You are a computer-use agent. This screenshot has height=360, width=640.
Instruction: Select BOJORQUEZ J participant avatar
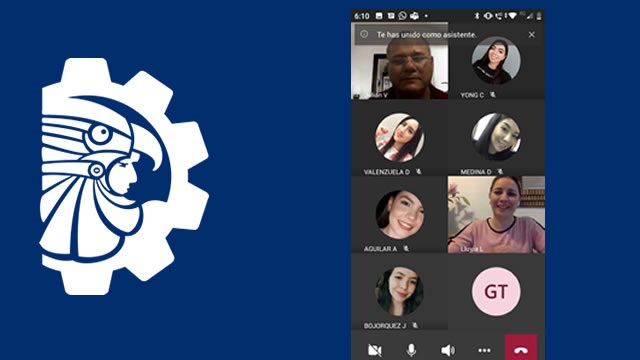click(x=399, y=291)
